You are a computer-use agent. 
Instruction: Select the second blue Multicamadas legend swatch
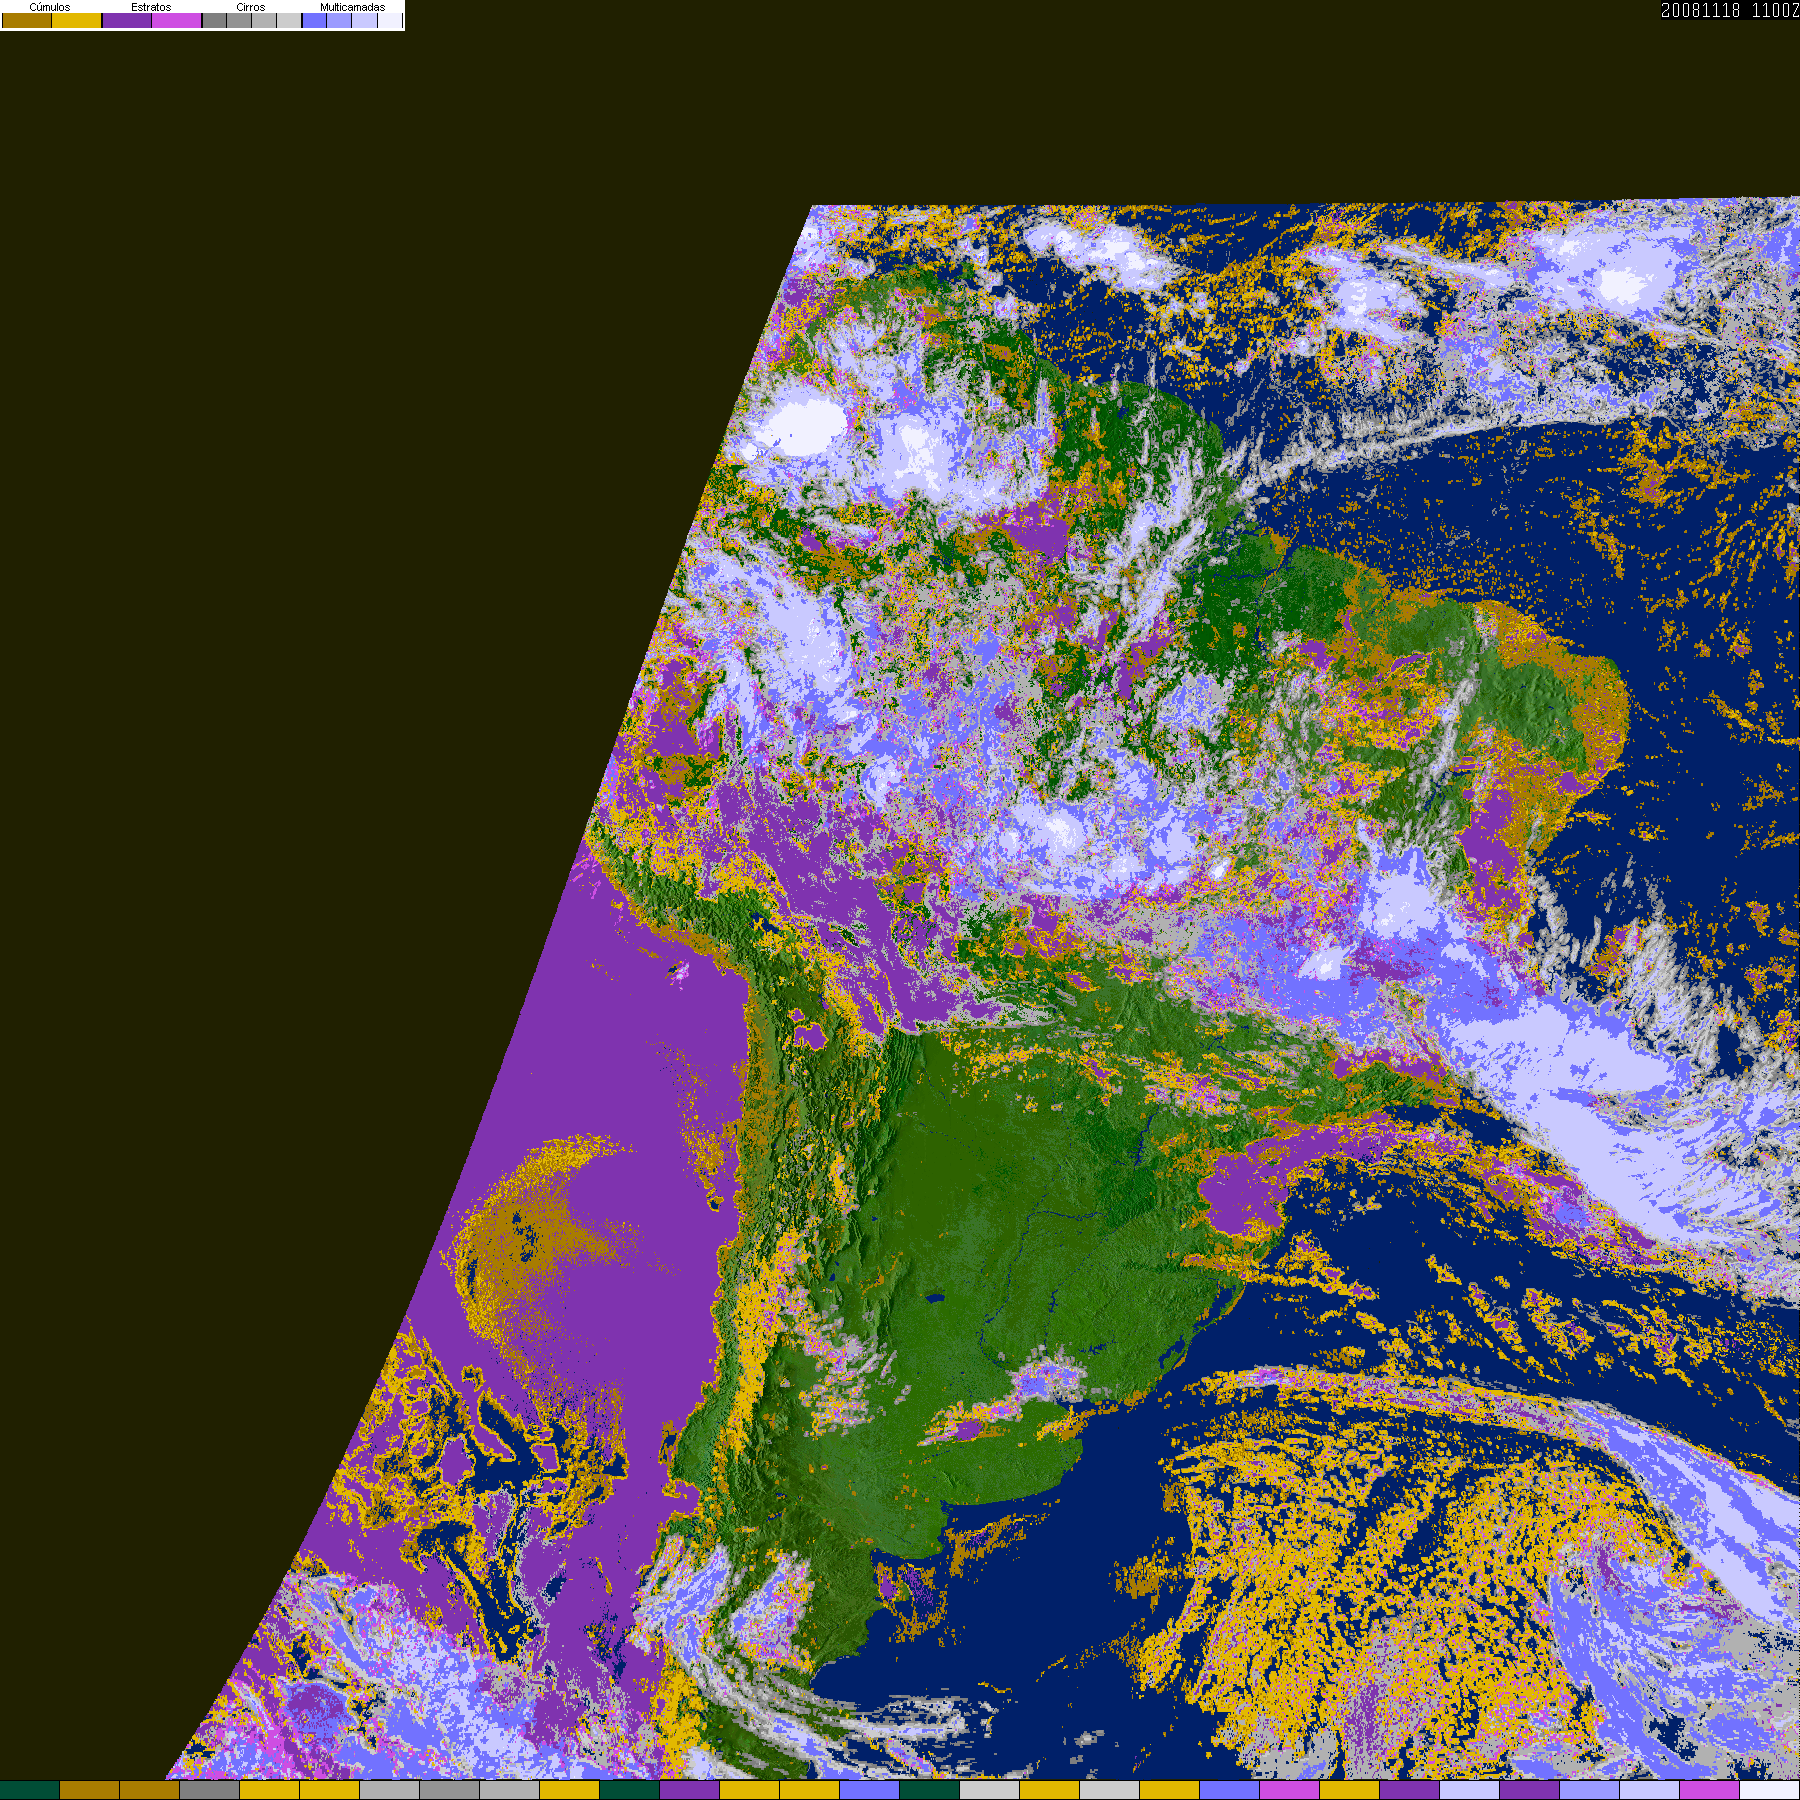(x=340, y=21)
